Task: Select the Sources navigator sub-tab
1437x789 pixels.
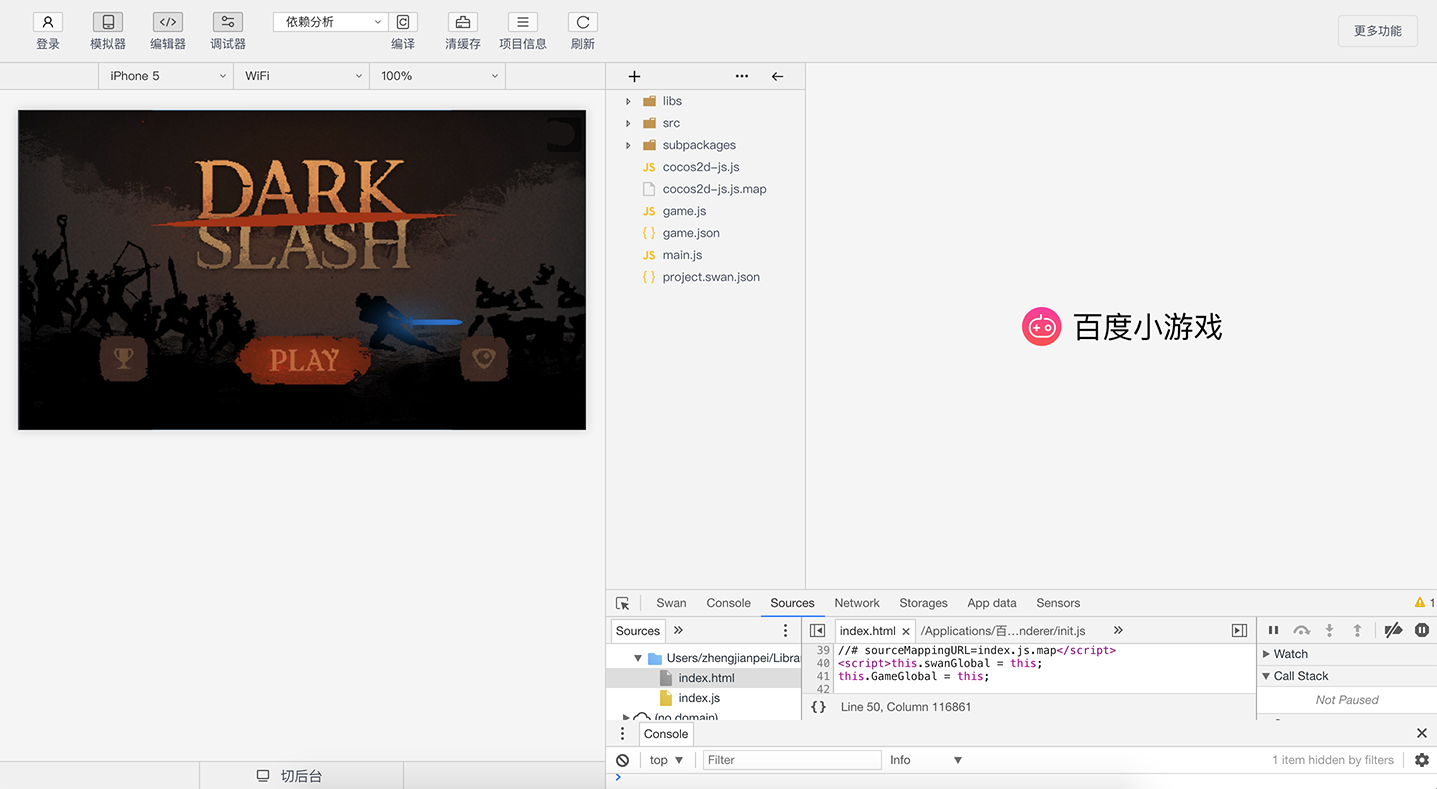Action: (x=638, y=631)
